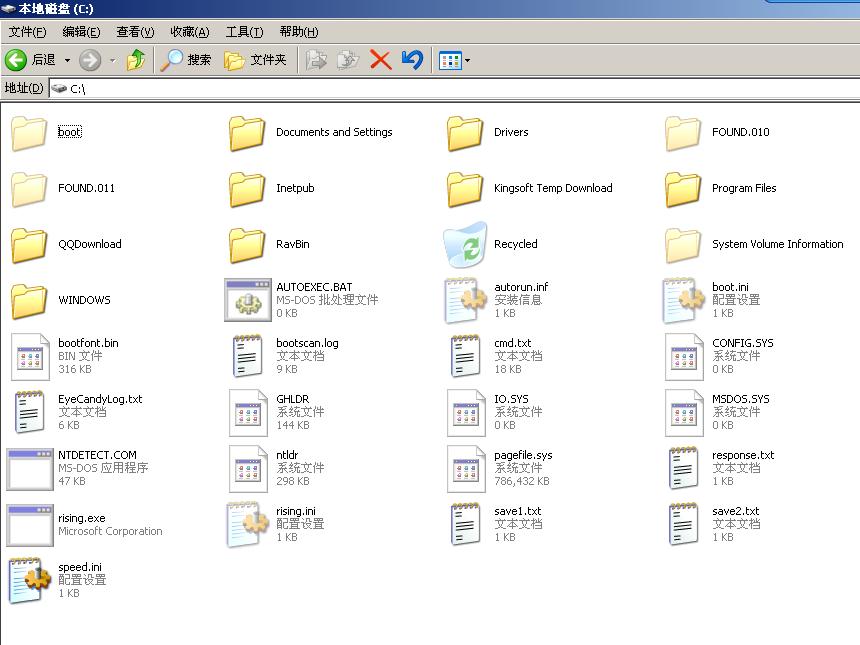
Task: Click the address bar showing C:\
Action: [450, 89]
